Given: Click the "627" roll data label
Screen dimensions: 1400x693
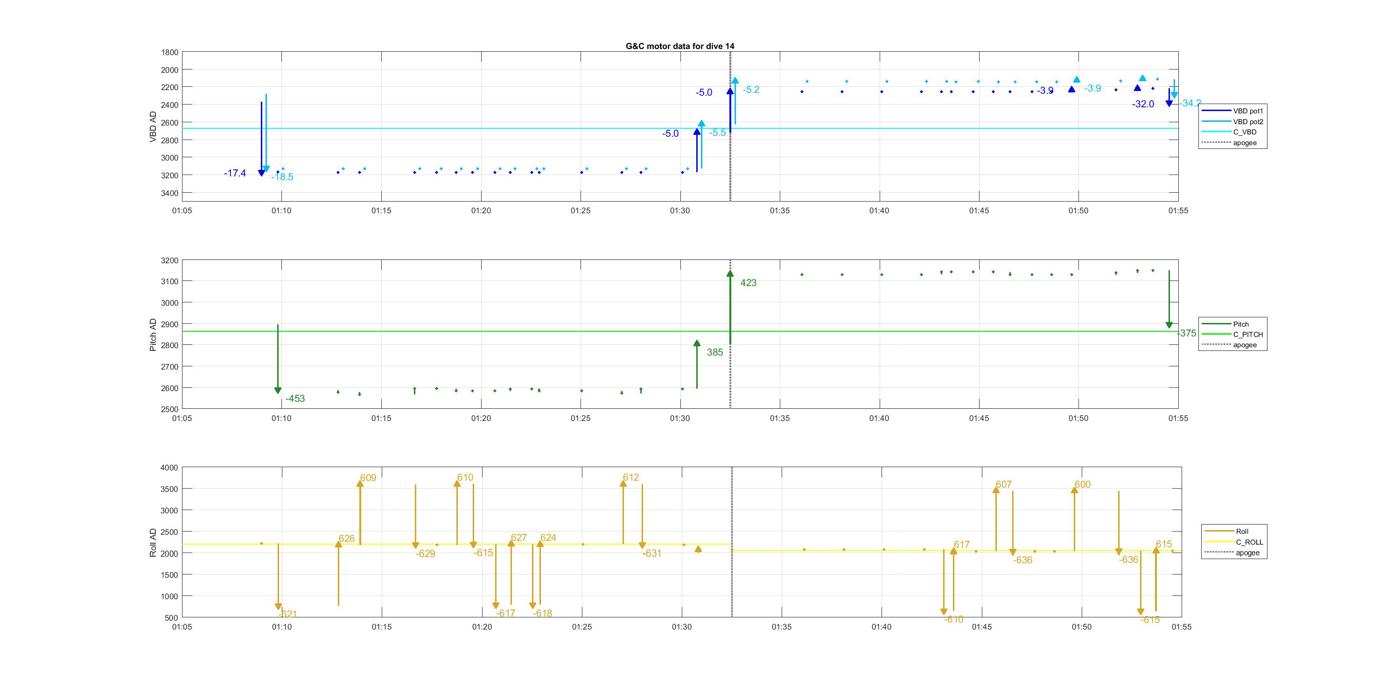Looking at the screenshot, I should coord(519,538).
